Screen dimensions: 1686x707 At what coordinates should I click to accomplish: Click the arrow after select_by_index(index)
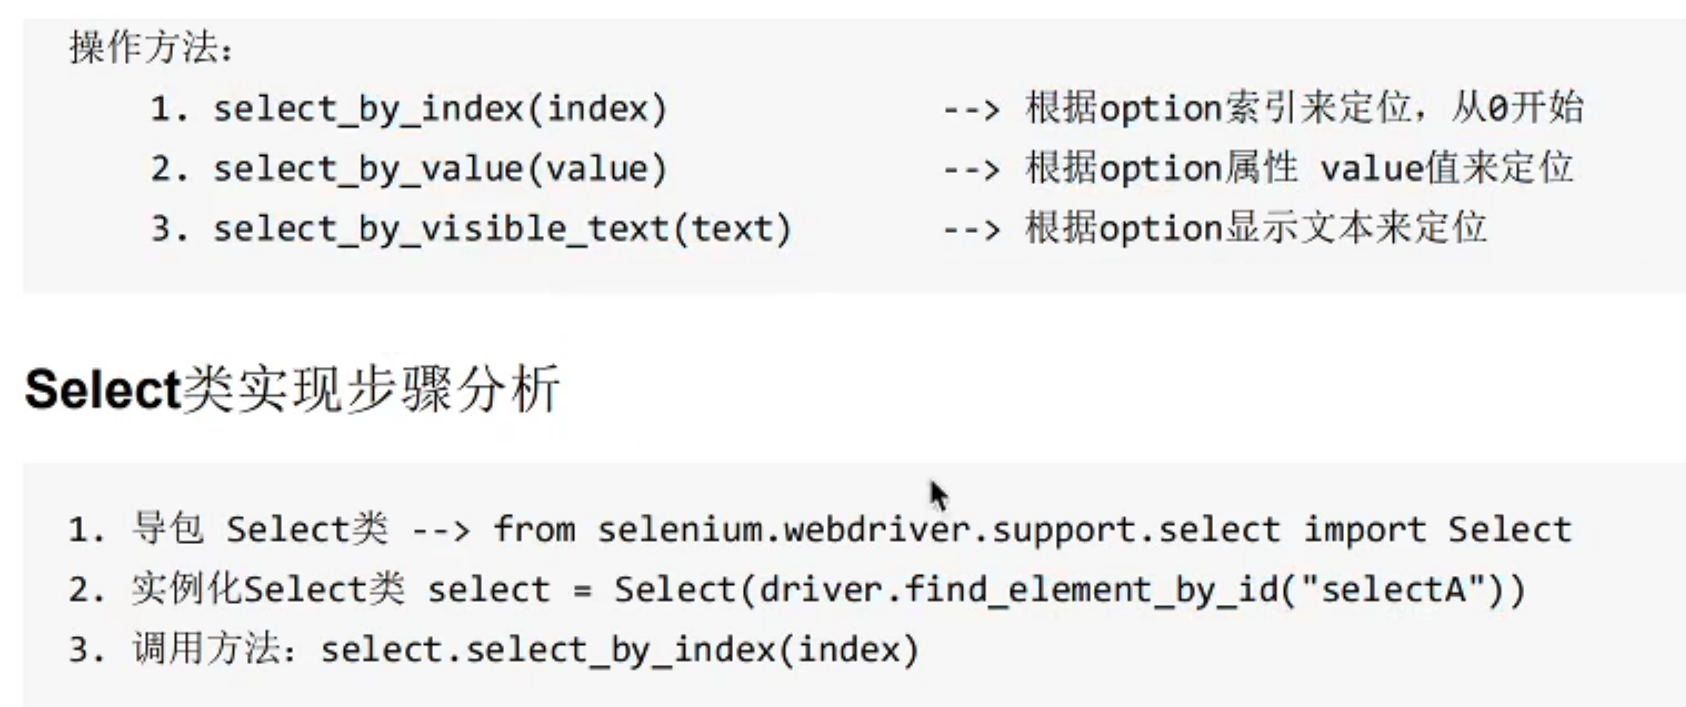click(x=970, y=109)
